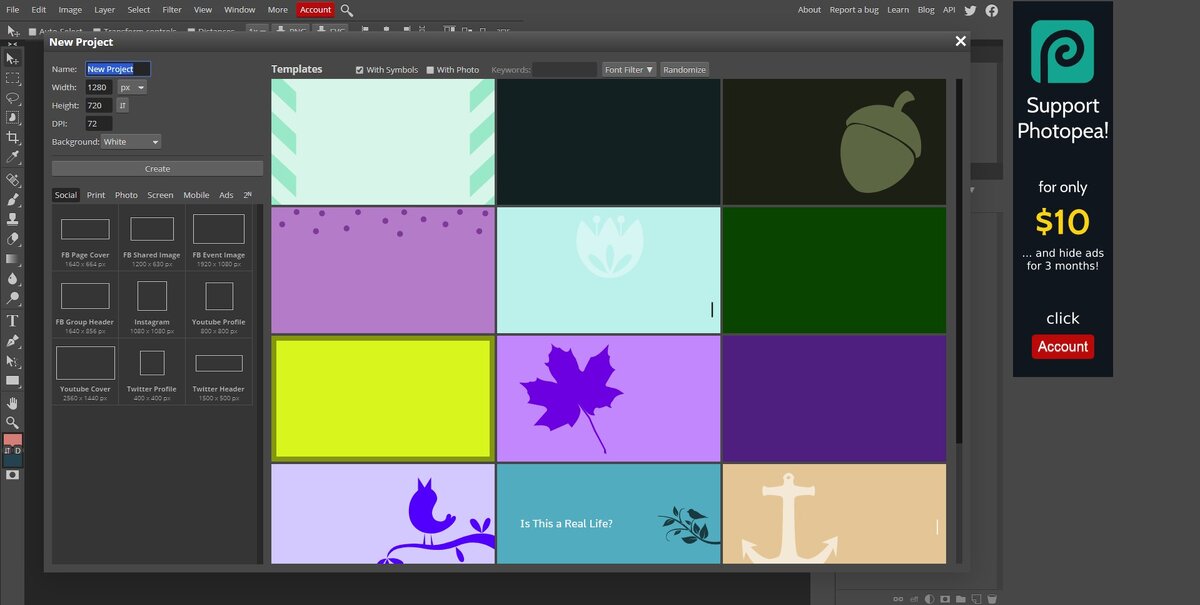Select the Brush tool
1200x605 pixels.
pyautogui.click(x=13, y=200)
